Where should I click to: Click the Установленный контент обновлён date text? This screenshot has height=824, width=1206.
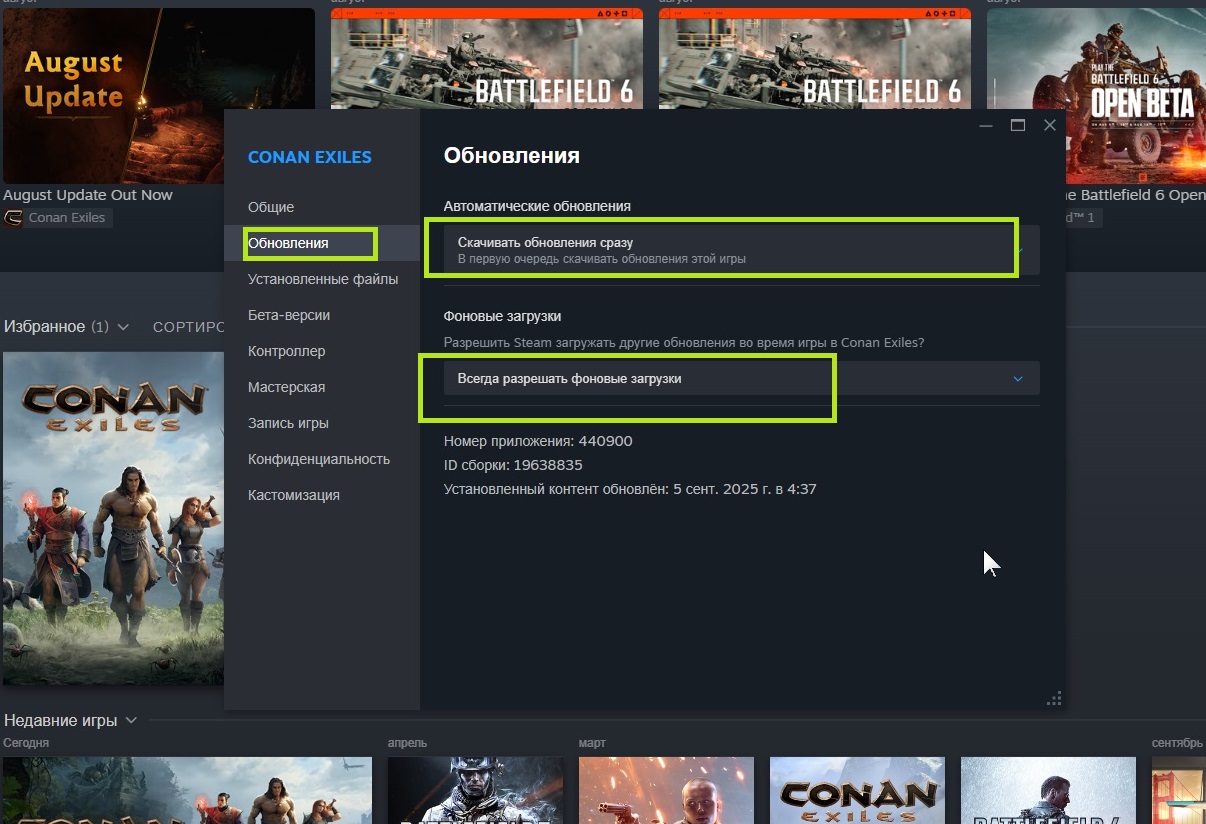click(630, 489)
